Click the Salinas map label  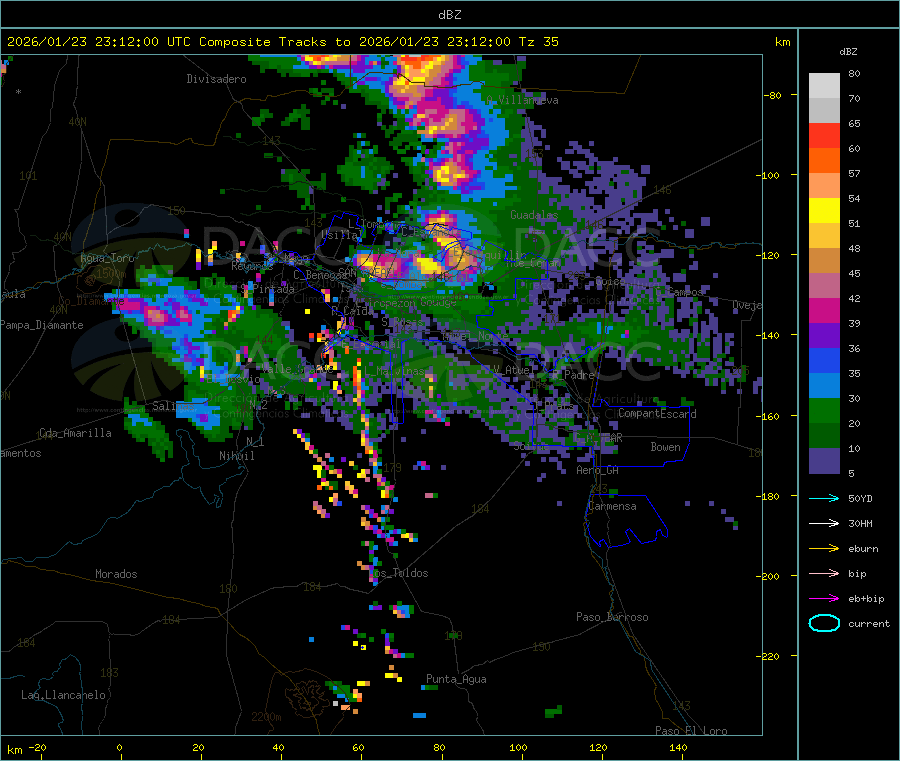point(173,406)
